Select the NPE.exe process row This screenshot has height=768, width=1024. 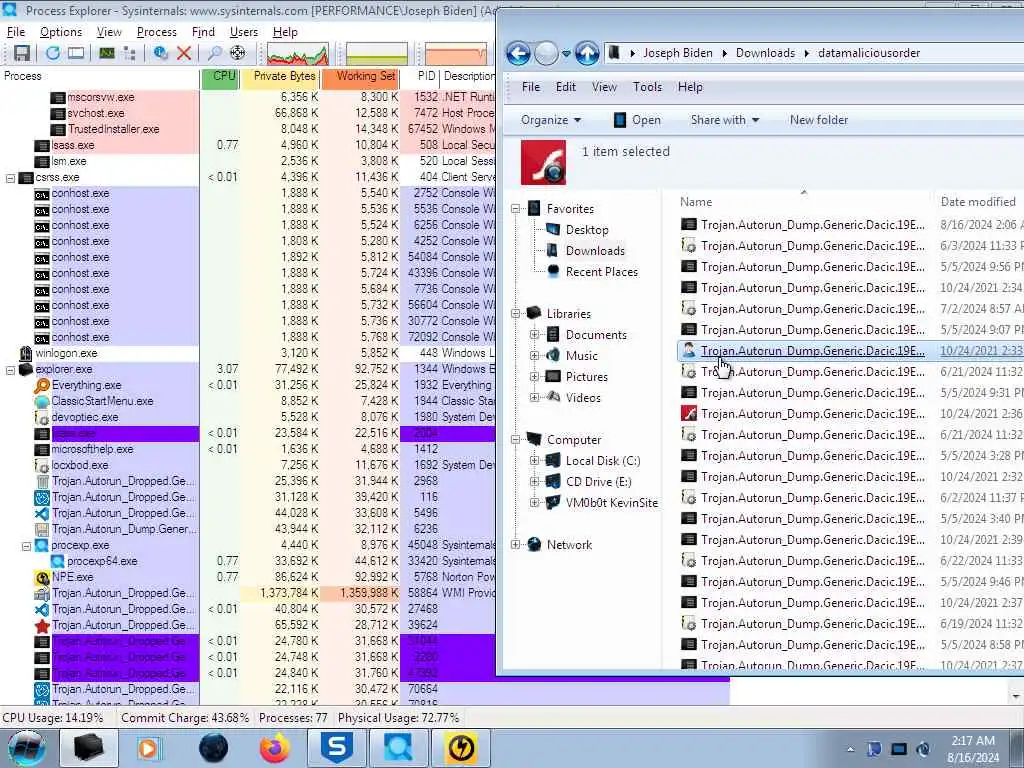pos(248,577)
